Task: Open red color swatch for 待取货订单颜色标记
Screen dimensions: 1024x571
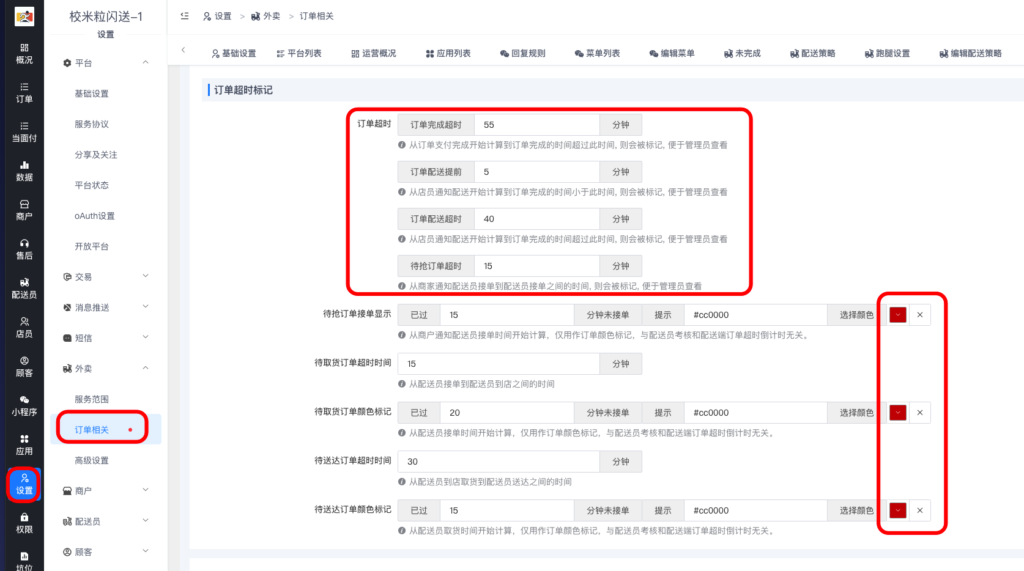Action: [x=898, y=413]
